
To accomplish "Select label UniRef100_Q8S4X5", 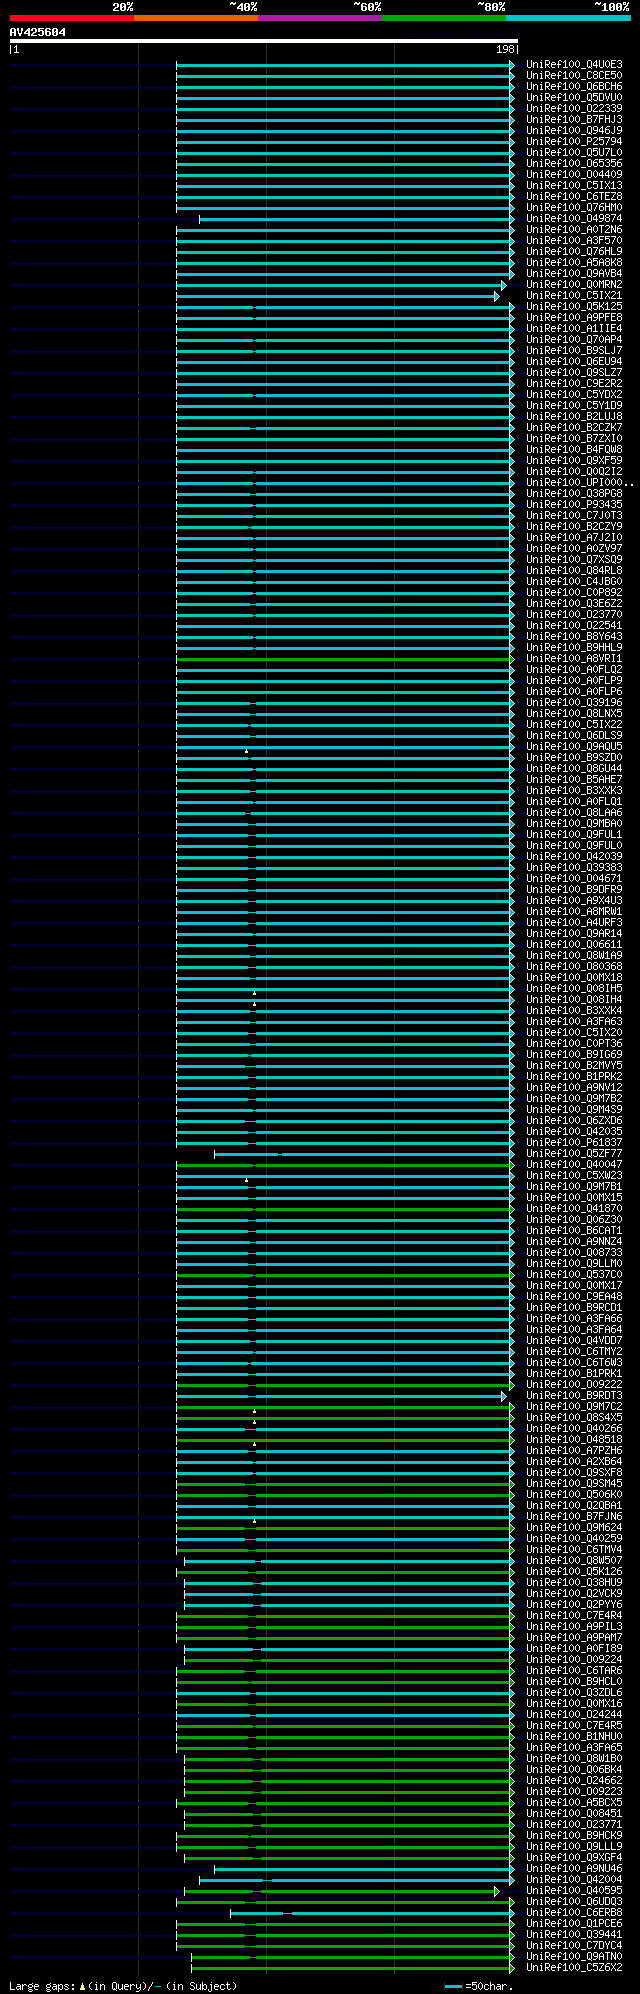I will [574, 1418].
